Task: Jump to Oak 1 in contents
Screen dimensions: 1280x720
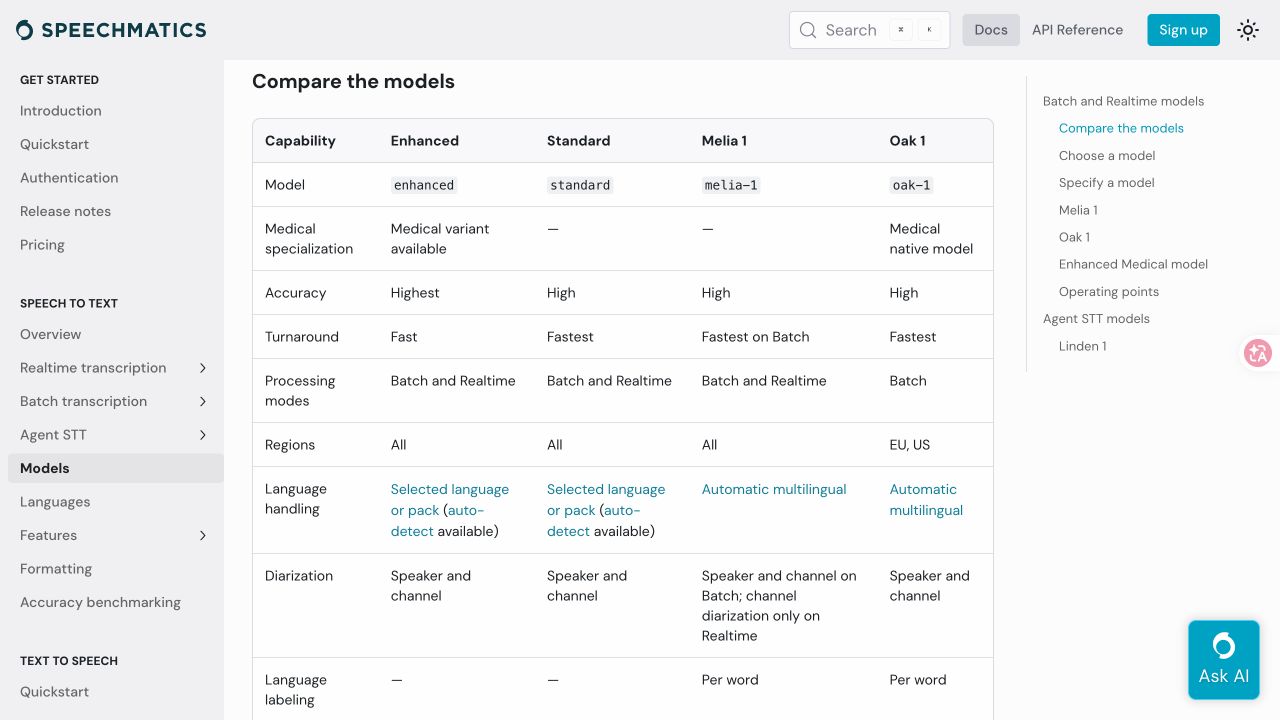Action: [x=1074, y=237]
